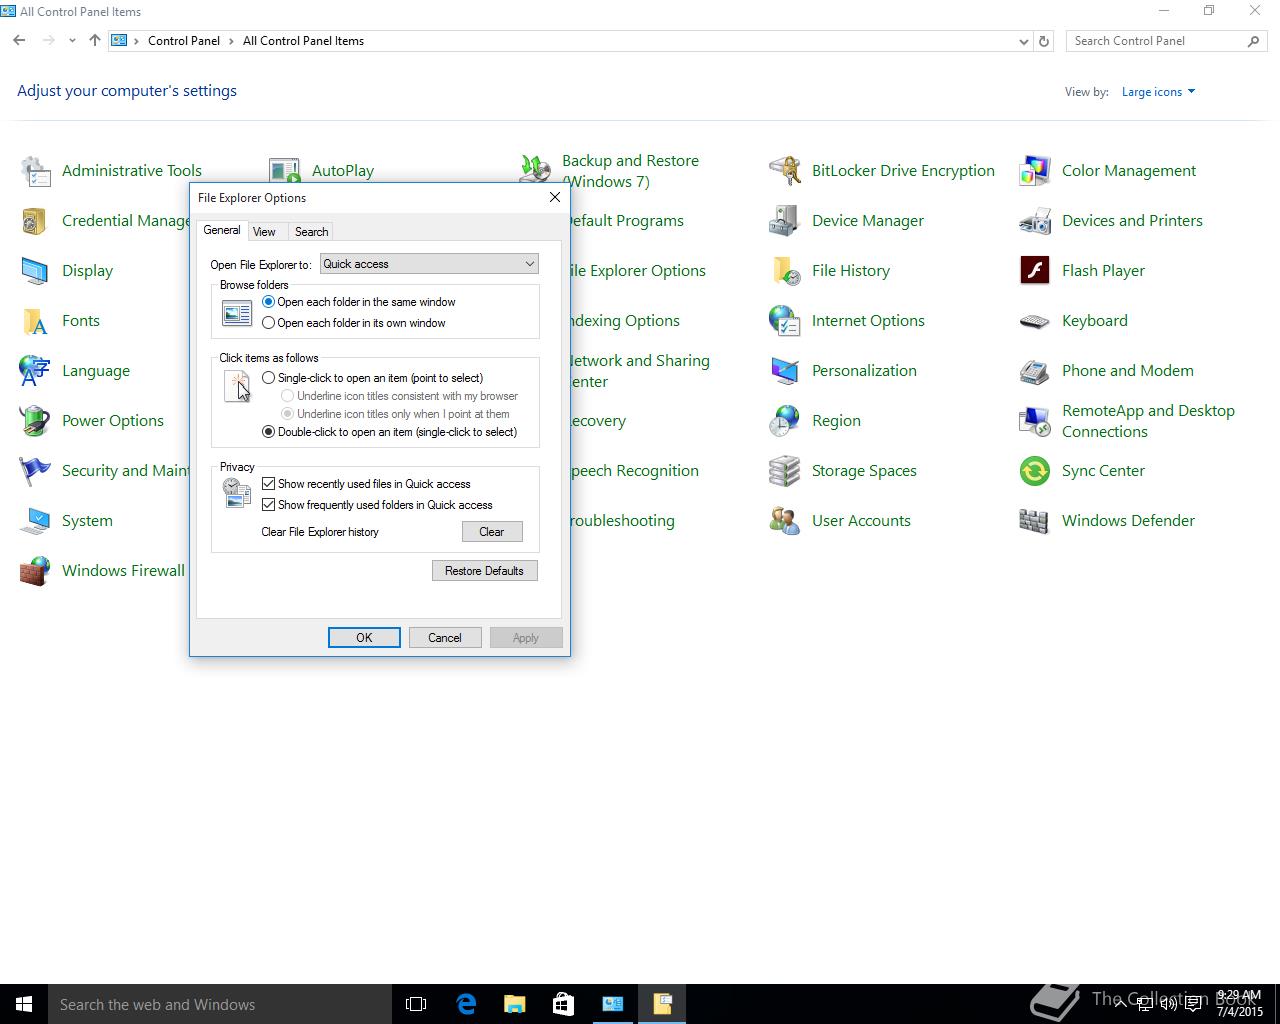Uncheck Show frequently used folders in Quick access
The image size is (1280, 1024).
coord(268,505)
